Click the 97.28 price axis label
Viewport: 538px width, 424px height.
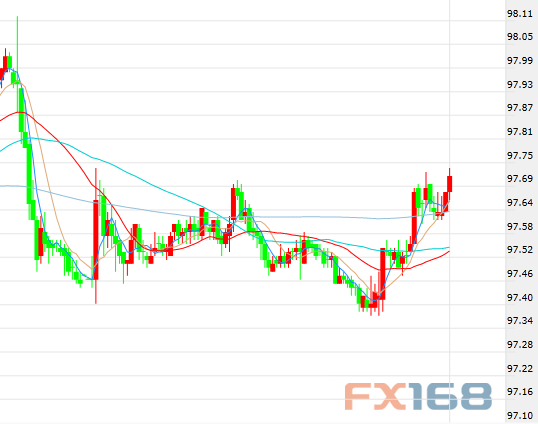(x=520, y=344)
